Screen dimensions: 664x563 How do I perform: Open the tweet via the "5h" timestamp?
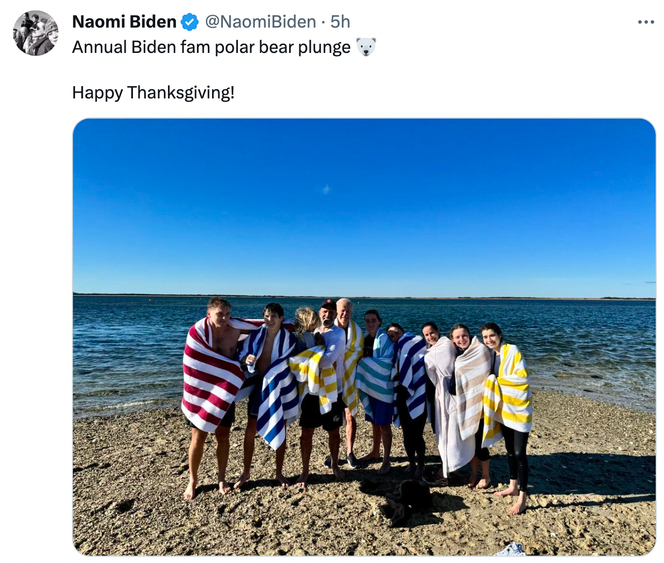coord(340,22)
